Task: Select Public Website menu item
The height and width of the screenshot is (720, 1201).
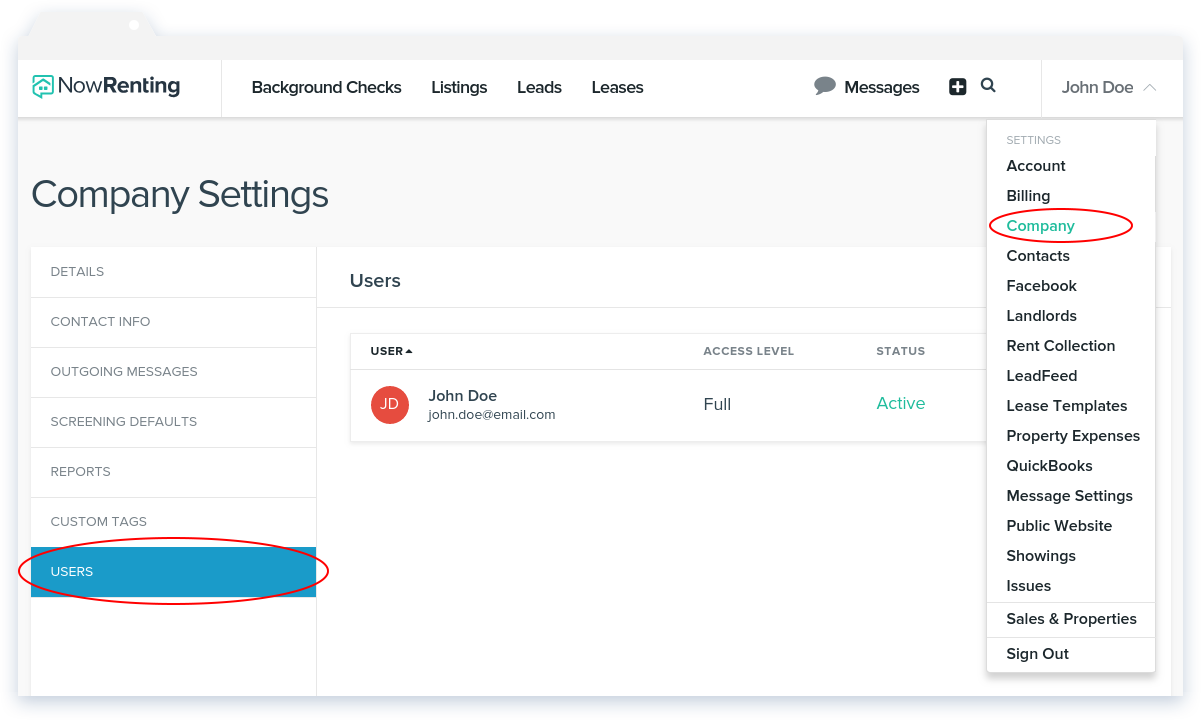Action: coord(1059,526)
